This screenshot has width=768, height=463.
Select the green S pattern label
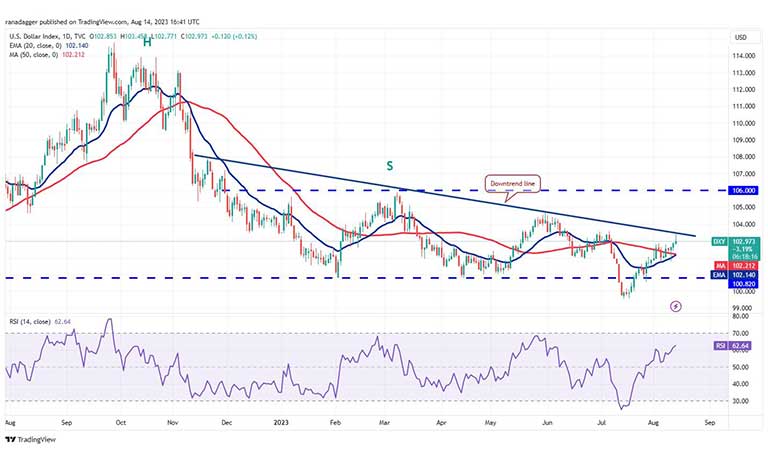(x=389, y=166)
